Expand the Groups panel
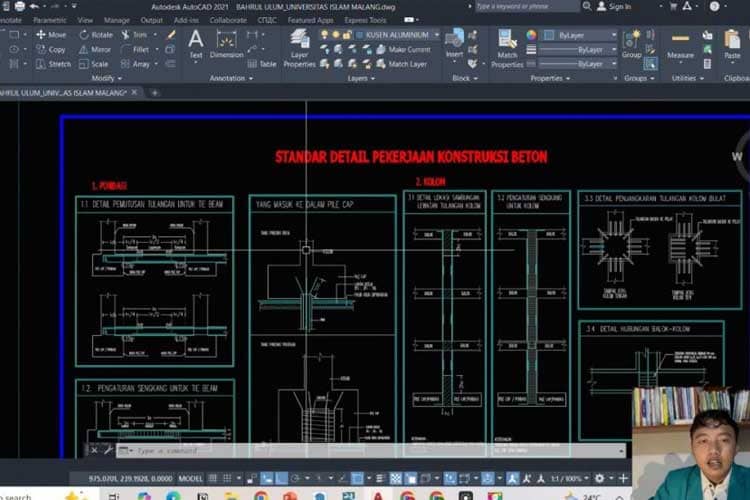The width and height of the screenshot is (750, 500). tap(639, 78)
